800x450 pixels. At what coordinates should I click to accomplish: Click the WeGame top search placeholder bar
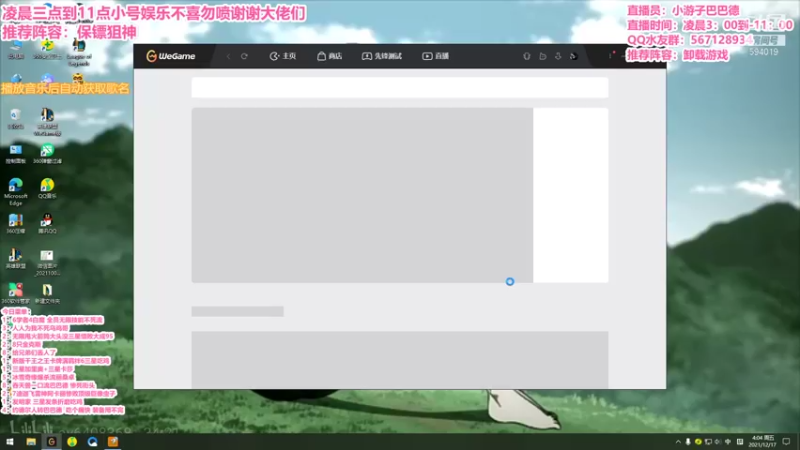click(x=399, y=87)
